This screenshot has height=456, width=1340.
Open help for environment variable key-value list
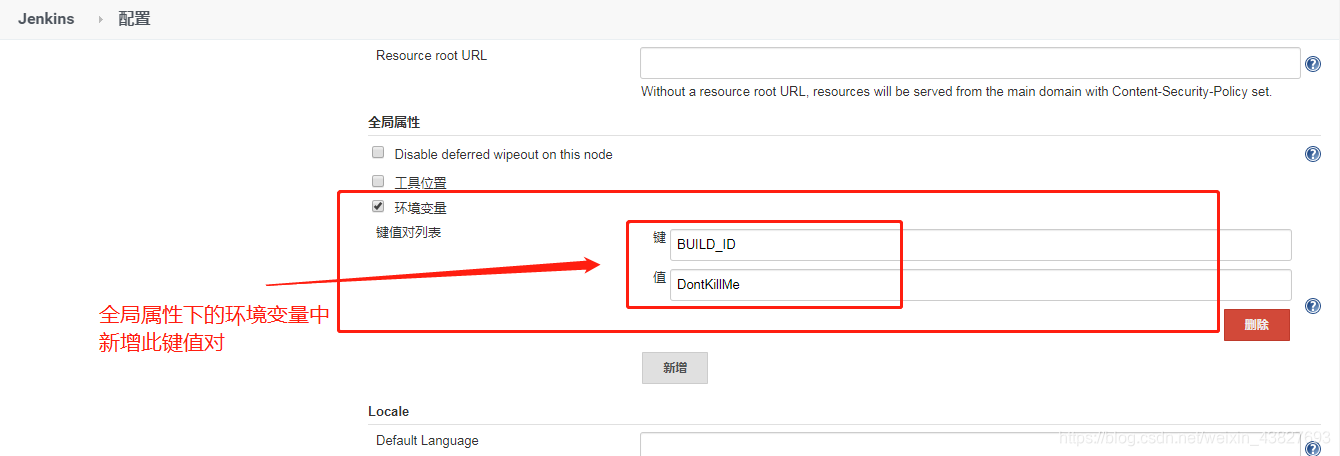coord(1314,305)
